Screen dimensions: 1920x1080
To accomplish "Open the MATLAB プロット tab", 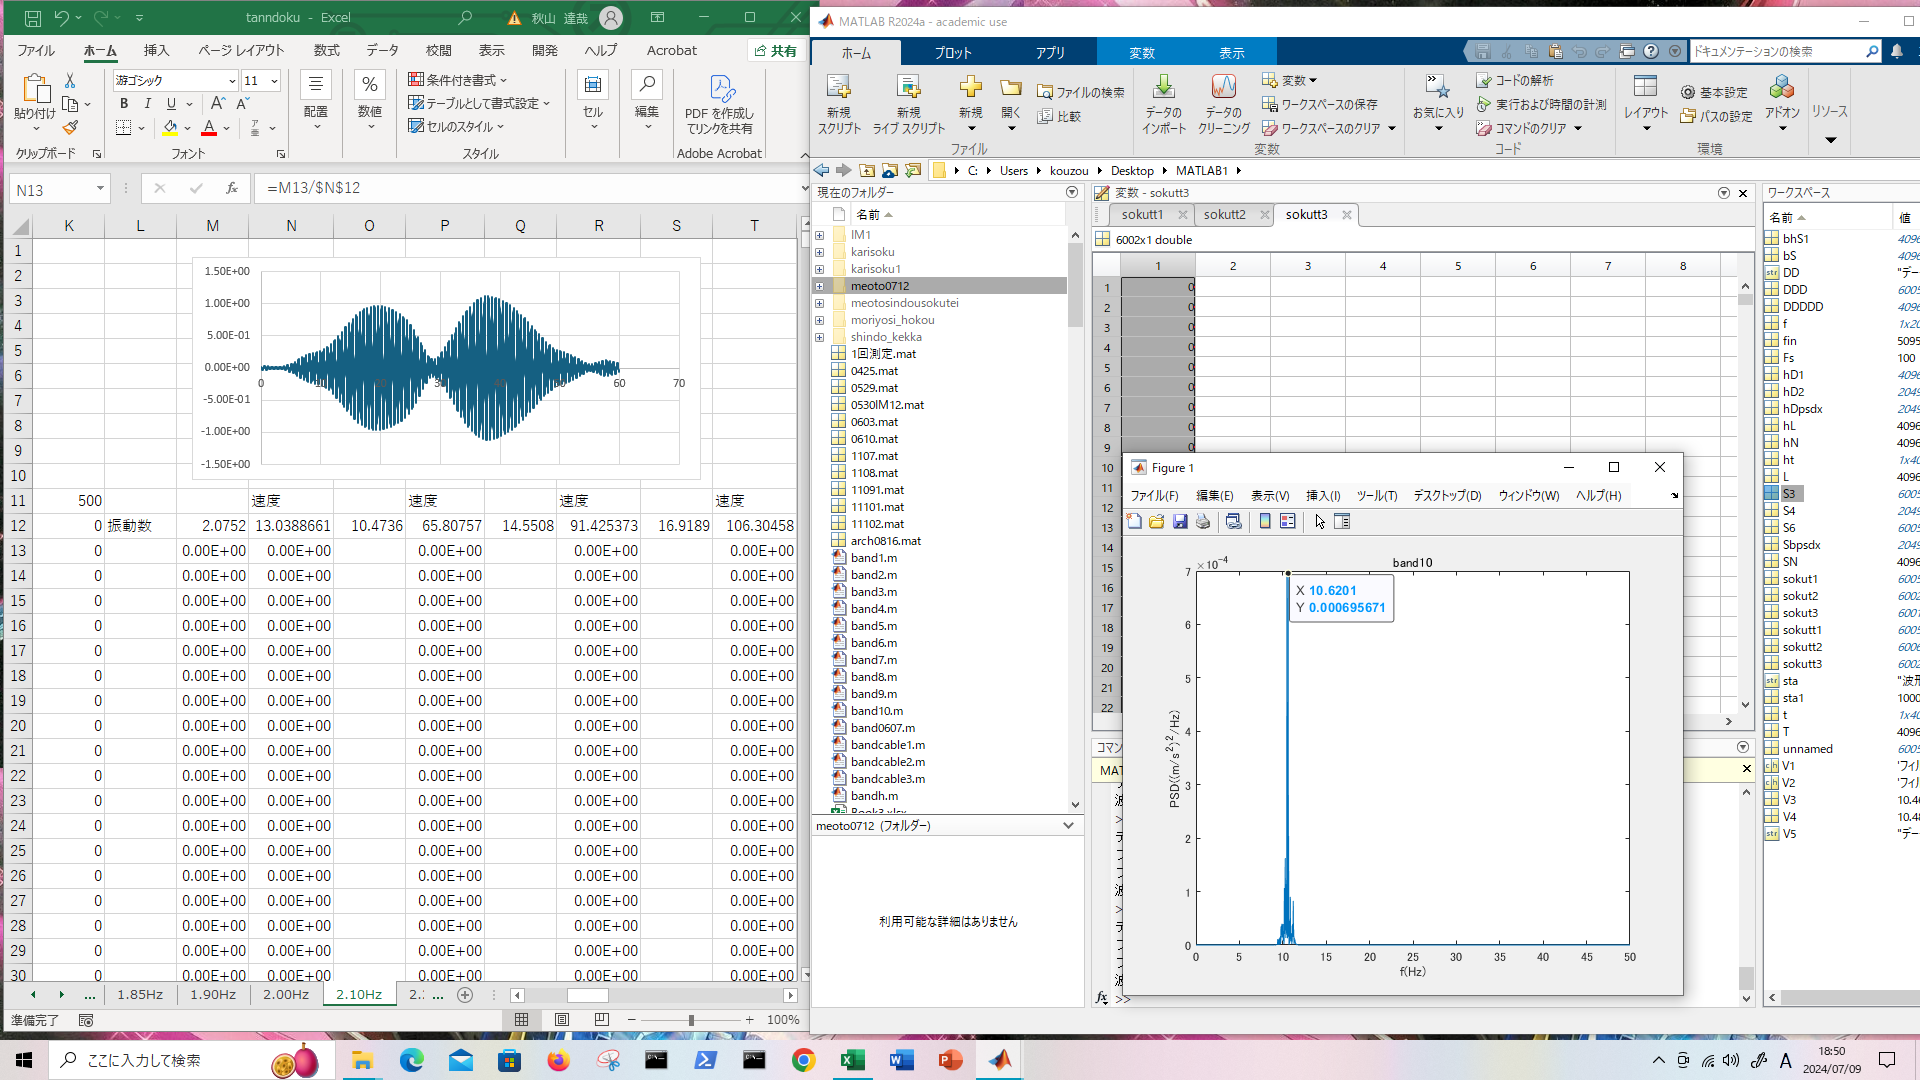I will pos(953,53).
